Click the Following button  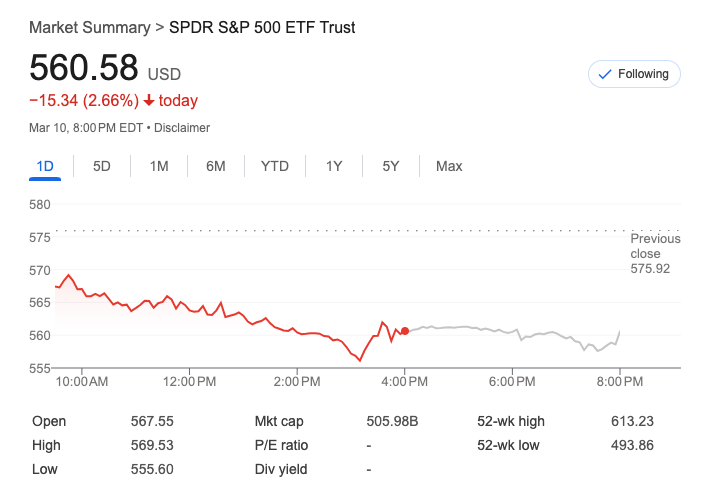pos(634,74)
